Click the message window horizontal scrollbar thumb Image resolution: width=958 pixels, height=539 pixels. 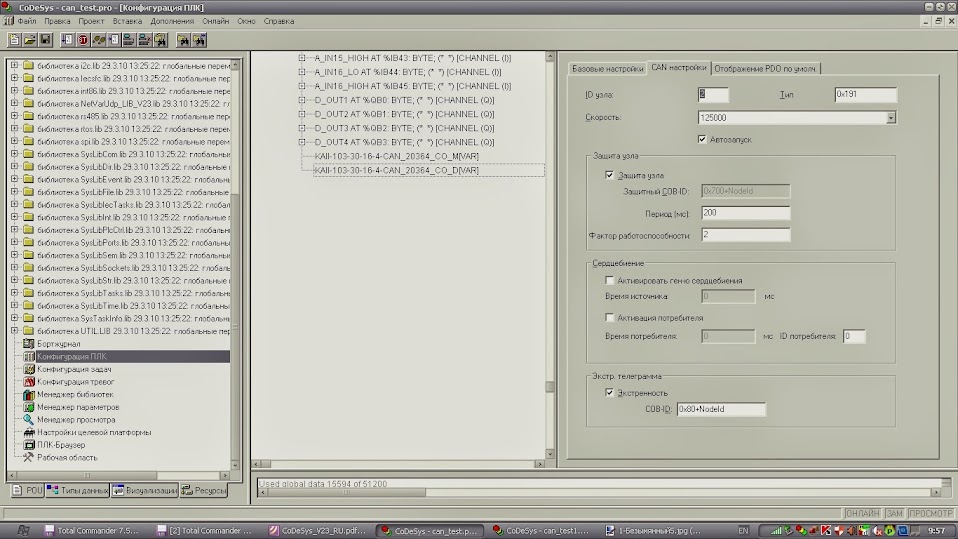347,493
